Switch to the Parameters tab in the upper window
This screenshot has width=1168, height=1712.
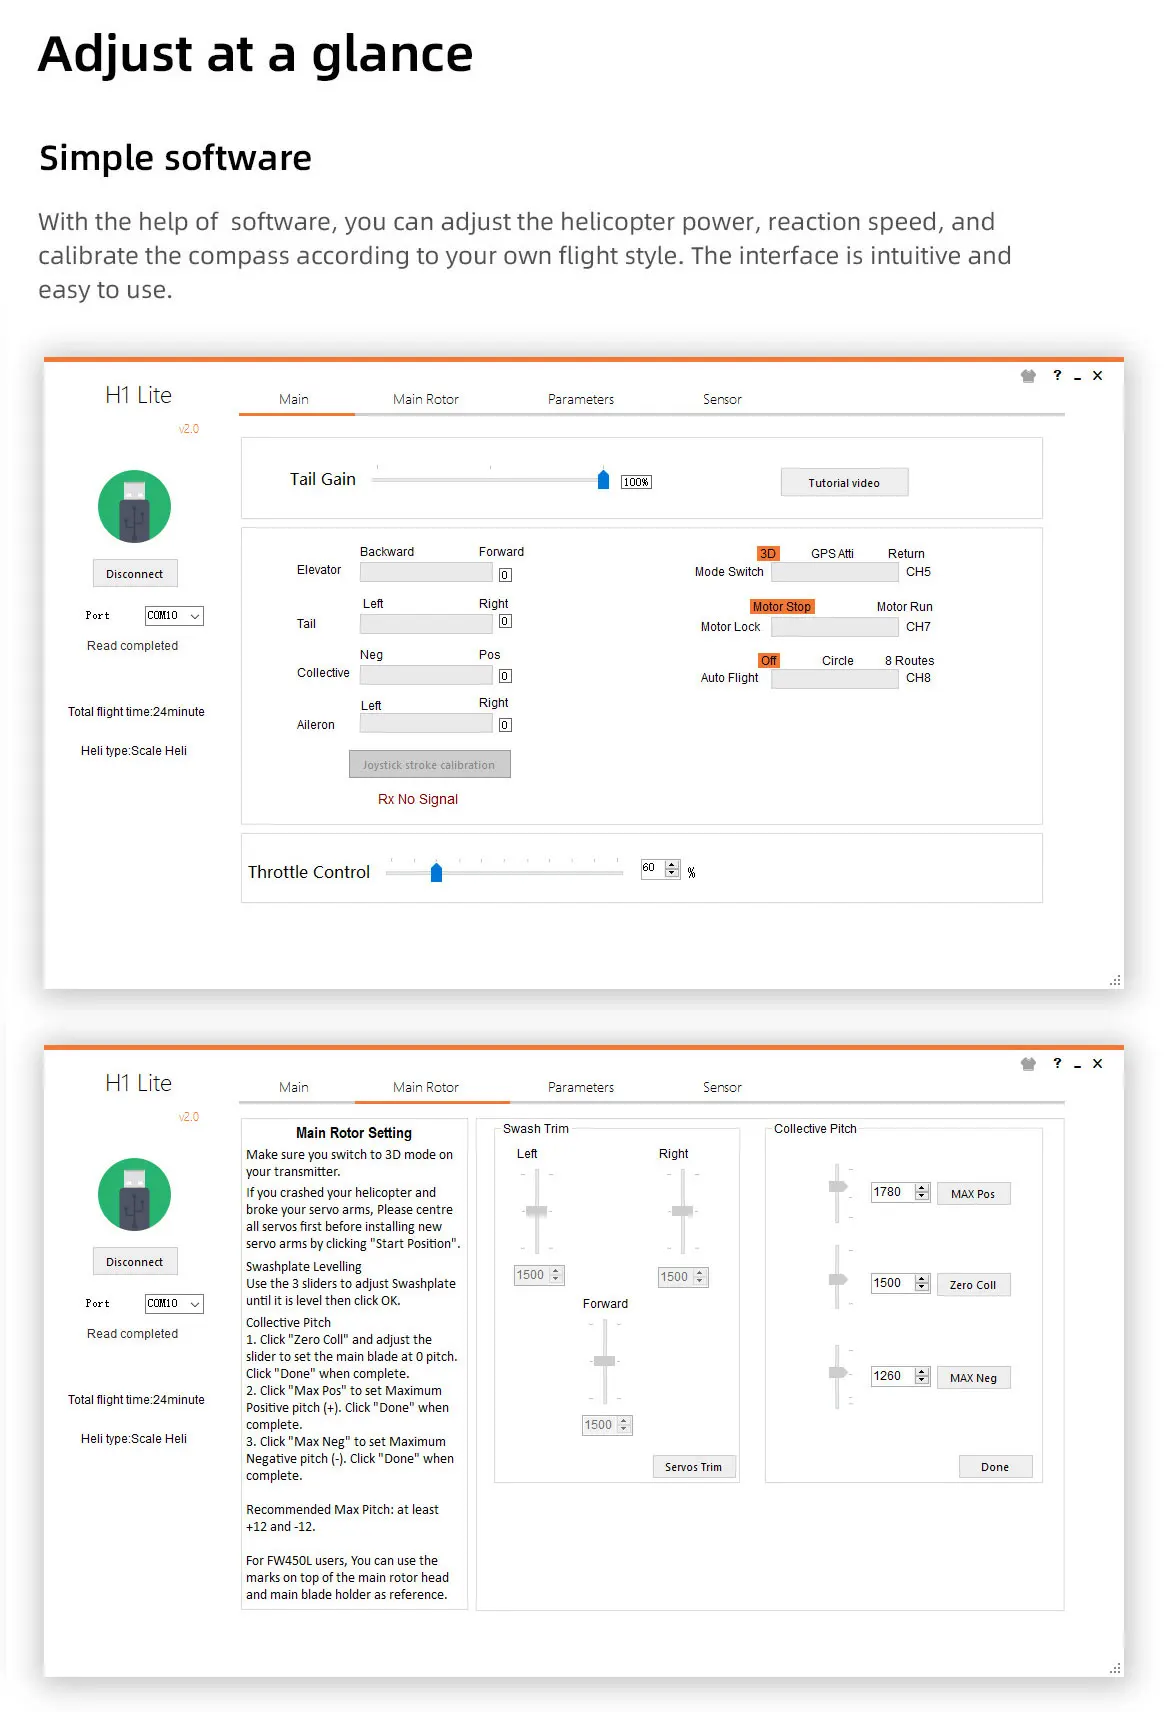(x=581, y=400)
